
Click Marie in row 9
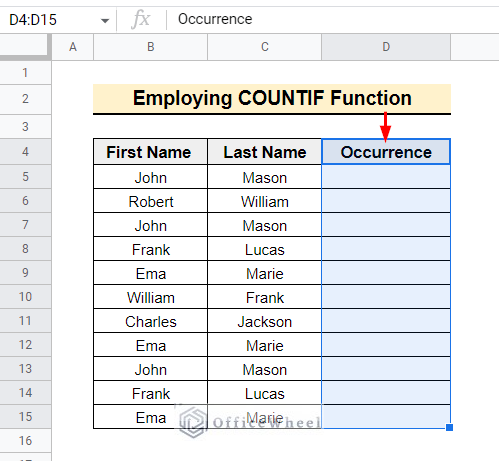[x=264, y=273]
